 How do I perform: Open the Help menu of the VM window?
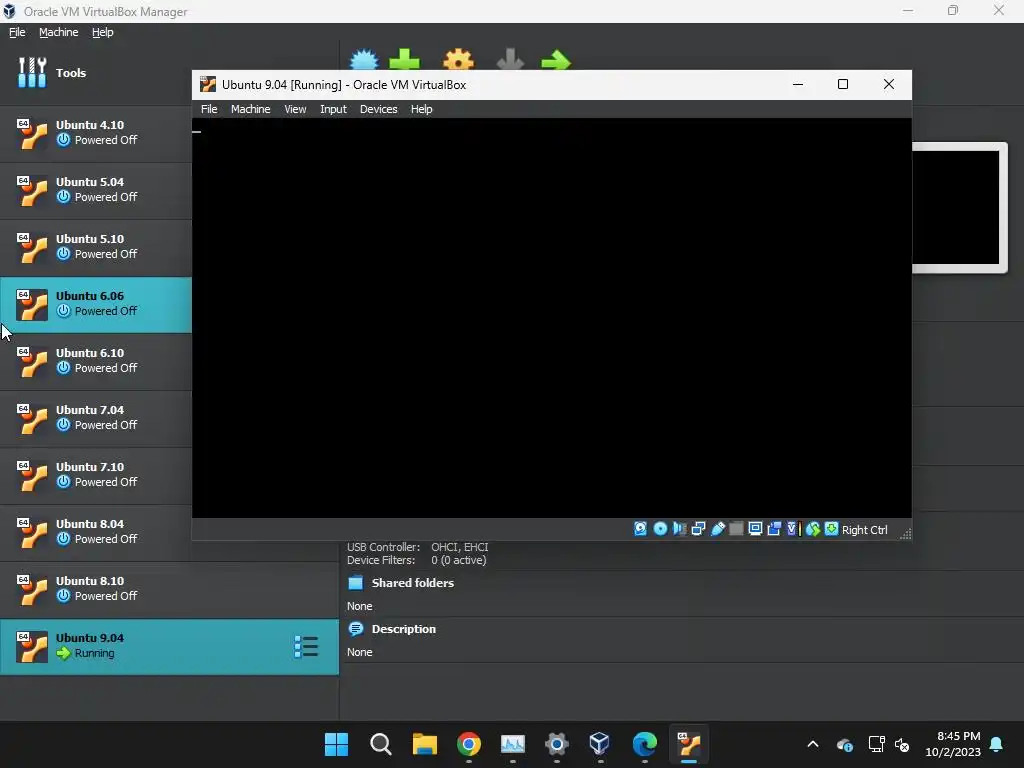(x=421, y=109)
